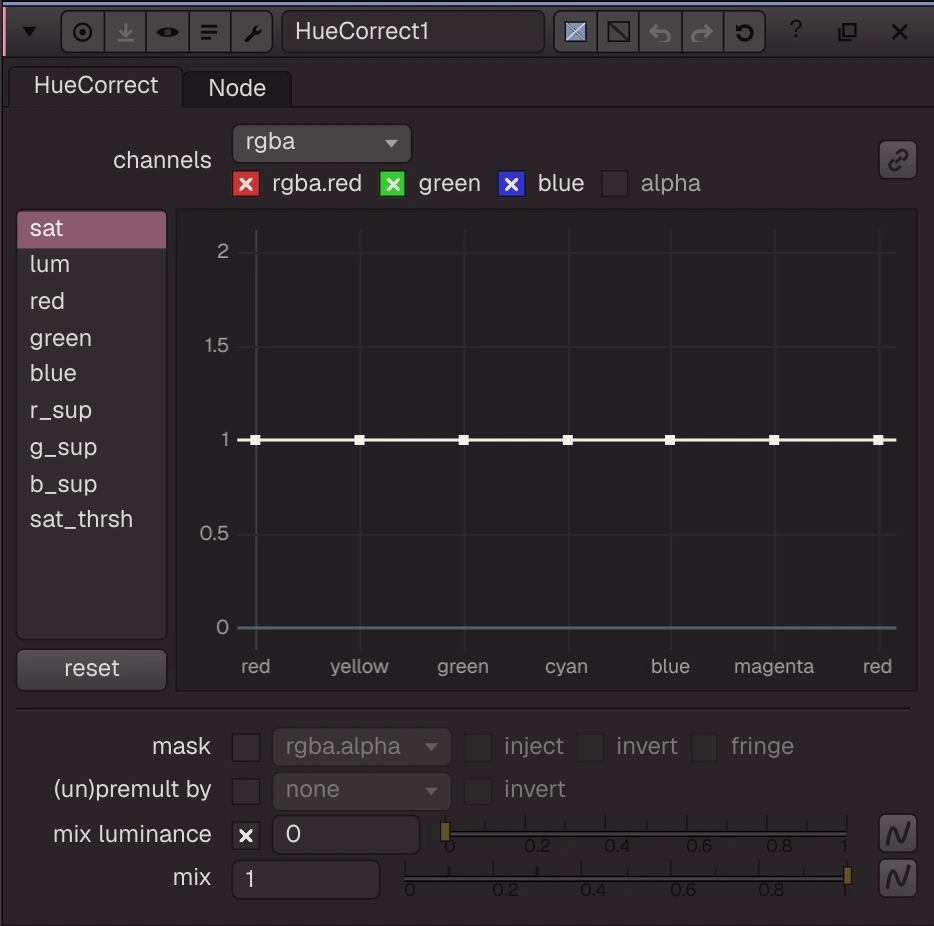Screen dimensions: 934x926
Task: Toggle the mix luminance checkbox
Action: coord(246,835)
